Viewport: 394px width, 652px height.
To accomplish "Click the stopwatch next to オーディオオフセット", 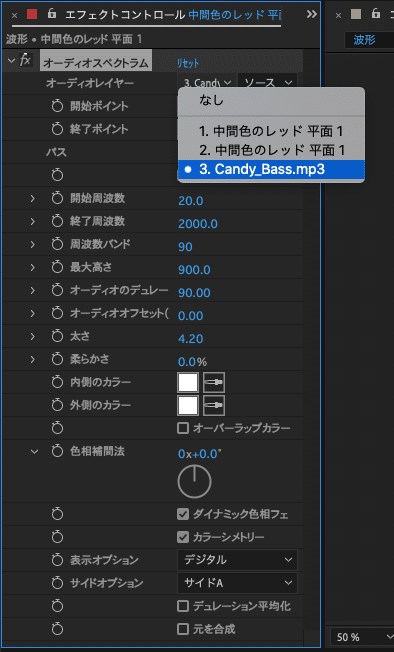I will [x=57, y=313].
